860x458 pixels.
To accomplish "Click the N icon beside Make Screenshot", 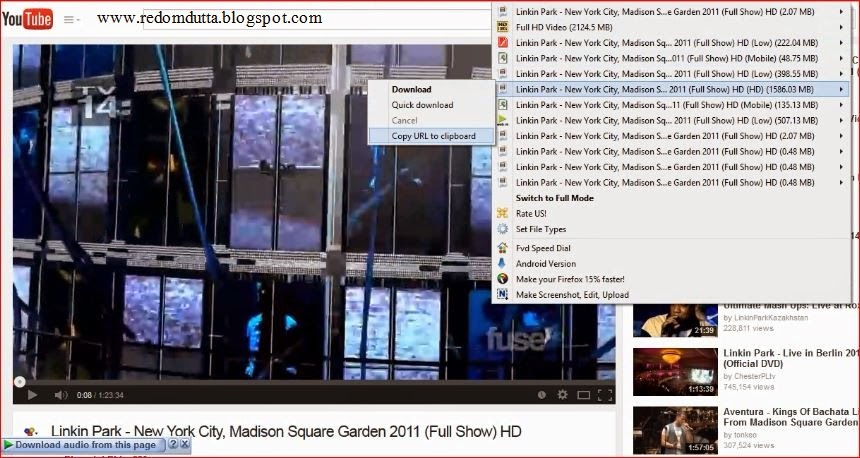I will (502, 295).
